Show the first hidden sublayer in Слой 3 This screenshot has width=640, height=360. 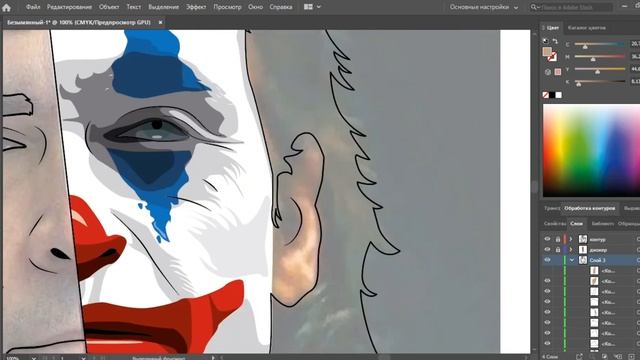547,271
